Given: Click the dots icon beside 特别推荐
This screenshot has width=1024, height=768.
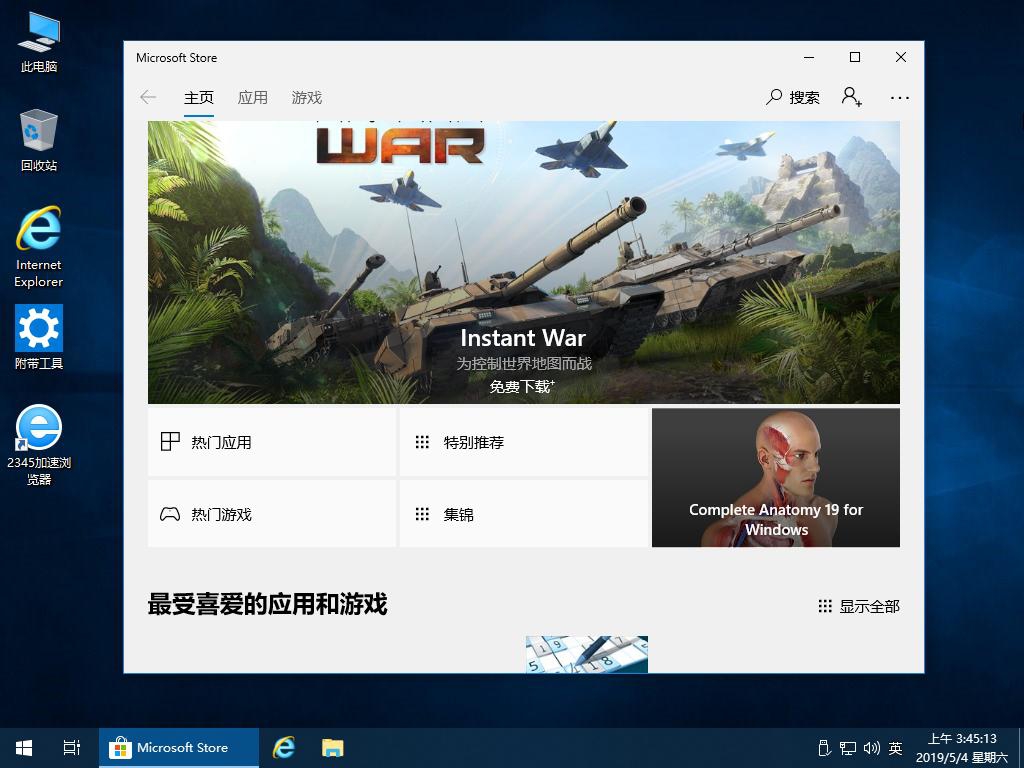Looking at the screenshot, I should tap(423, 442).
